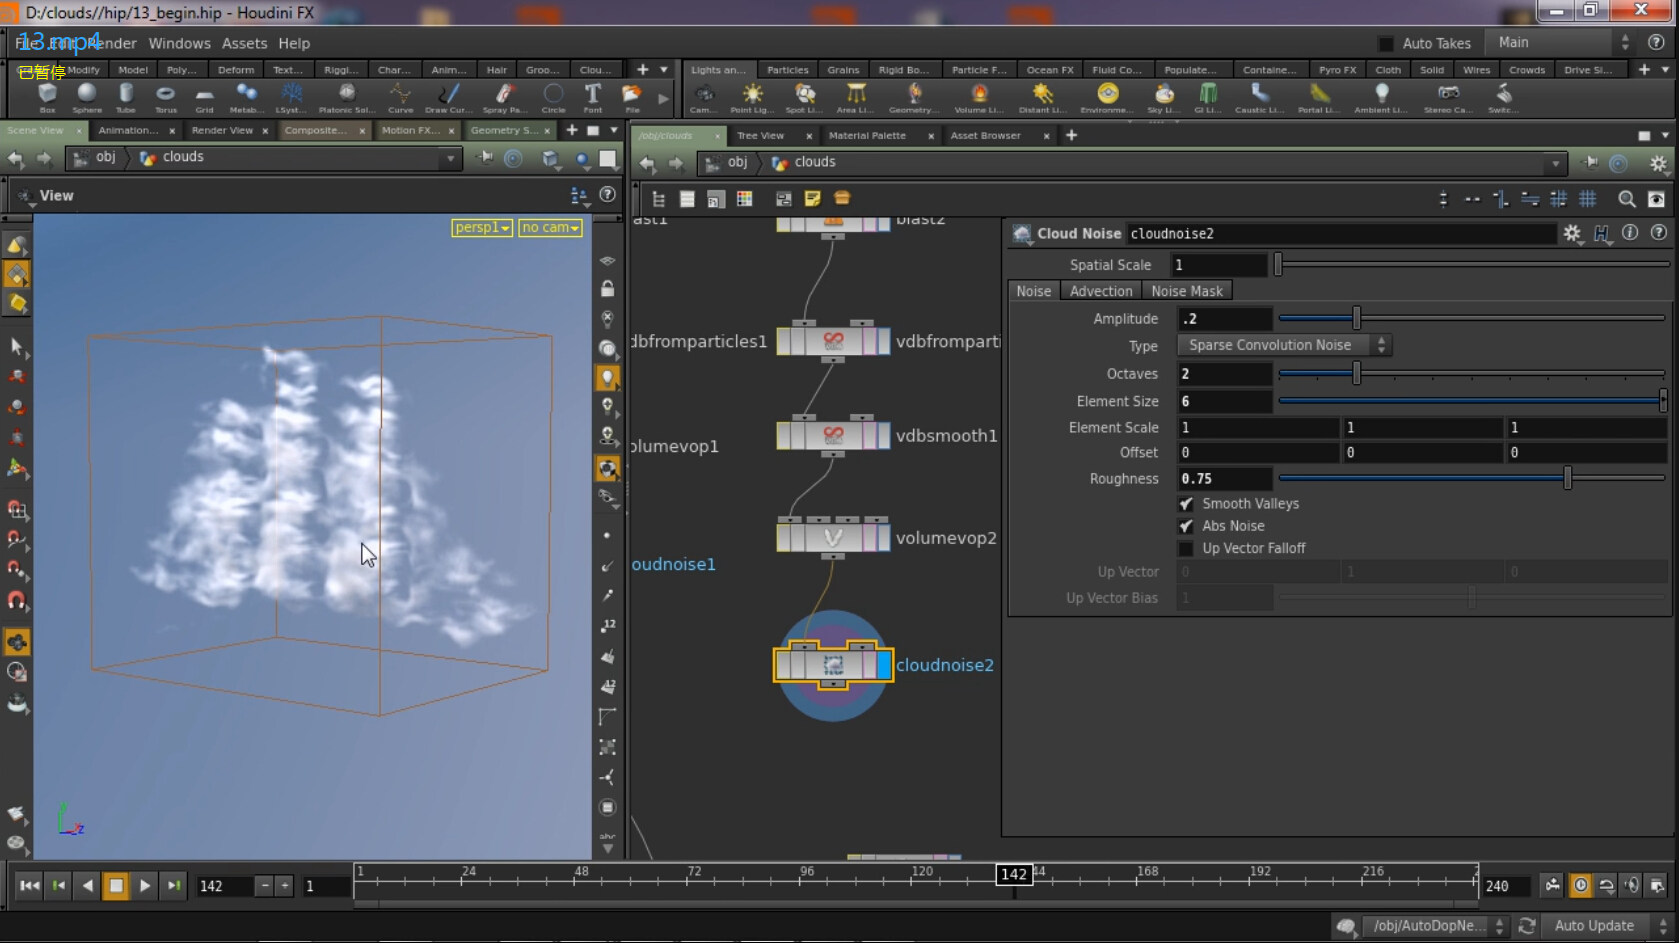Open the Auto Update mode dropdown

[x=1607, y=926]
